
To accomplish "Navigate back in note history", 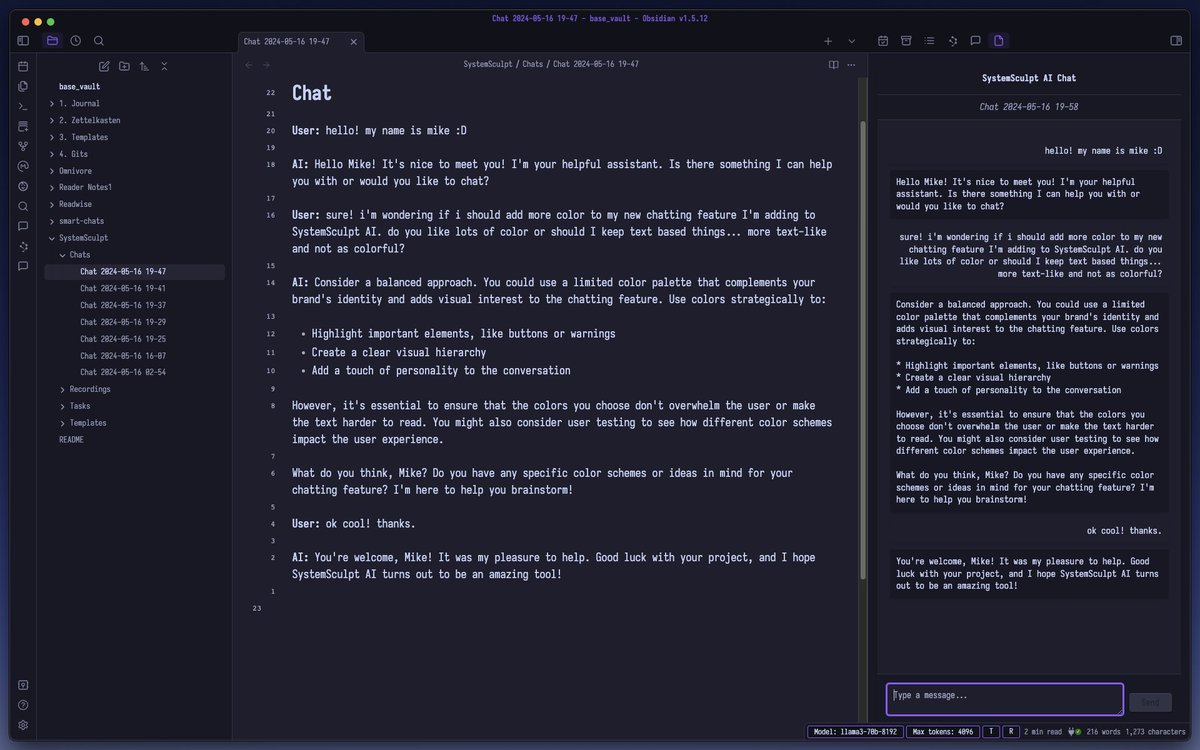I will point(249,64).
